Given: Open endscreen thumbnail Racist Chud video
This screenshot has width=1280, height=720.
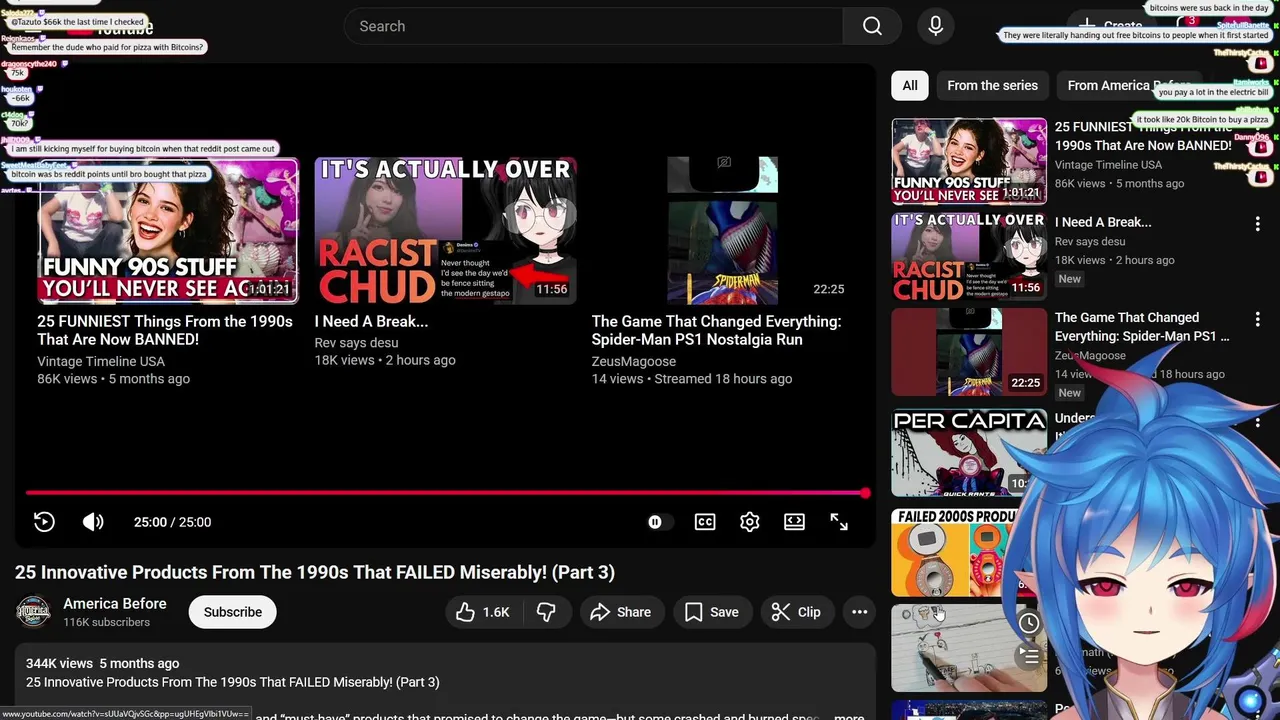Looking at the screenshot, I should 445,230.
